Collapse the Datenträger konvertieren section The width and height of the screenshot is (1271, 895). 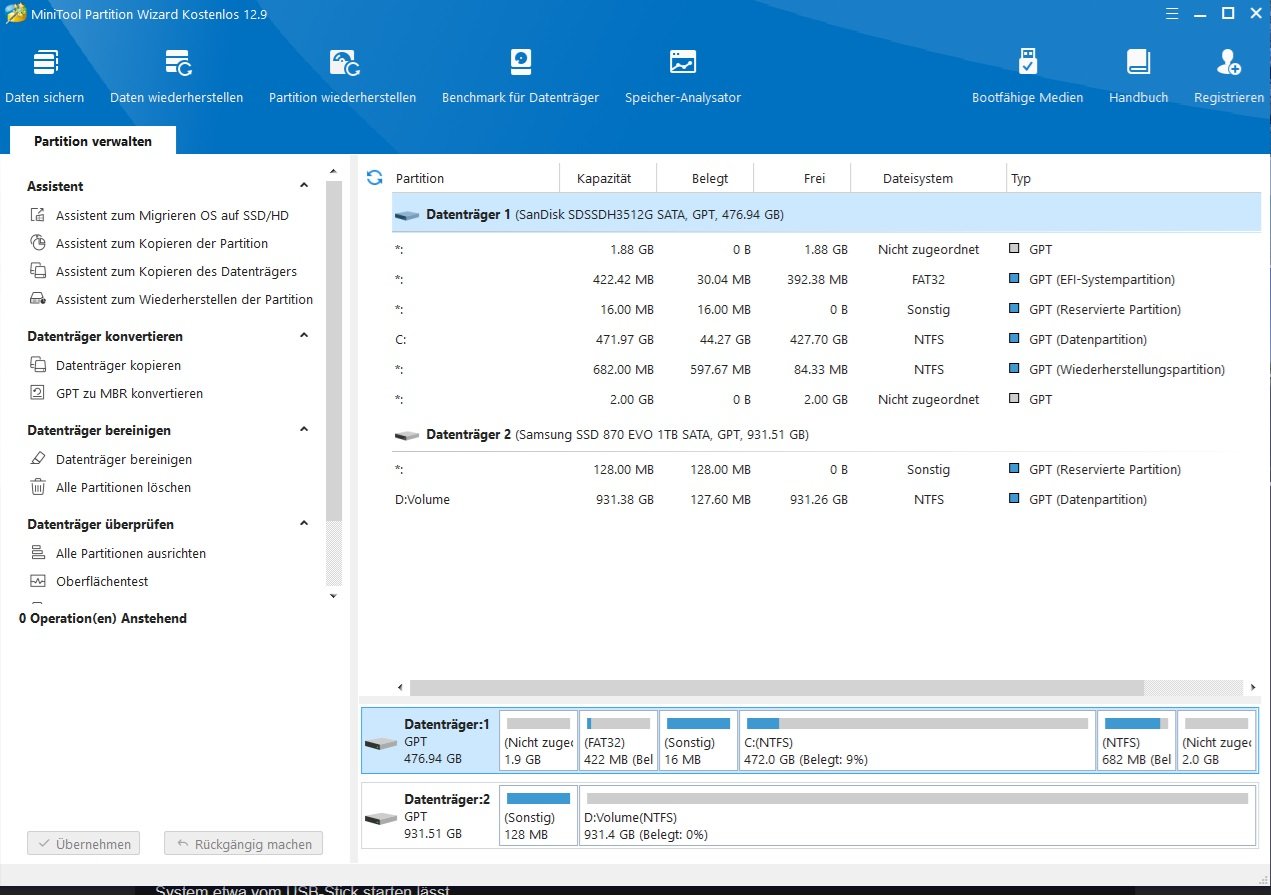pos(304,336)
